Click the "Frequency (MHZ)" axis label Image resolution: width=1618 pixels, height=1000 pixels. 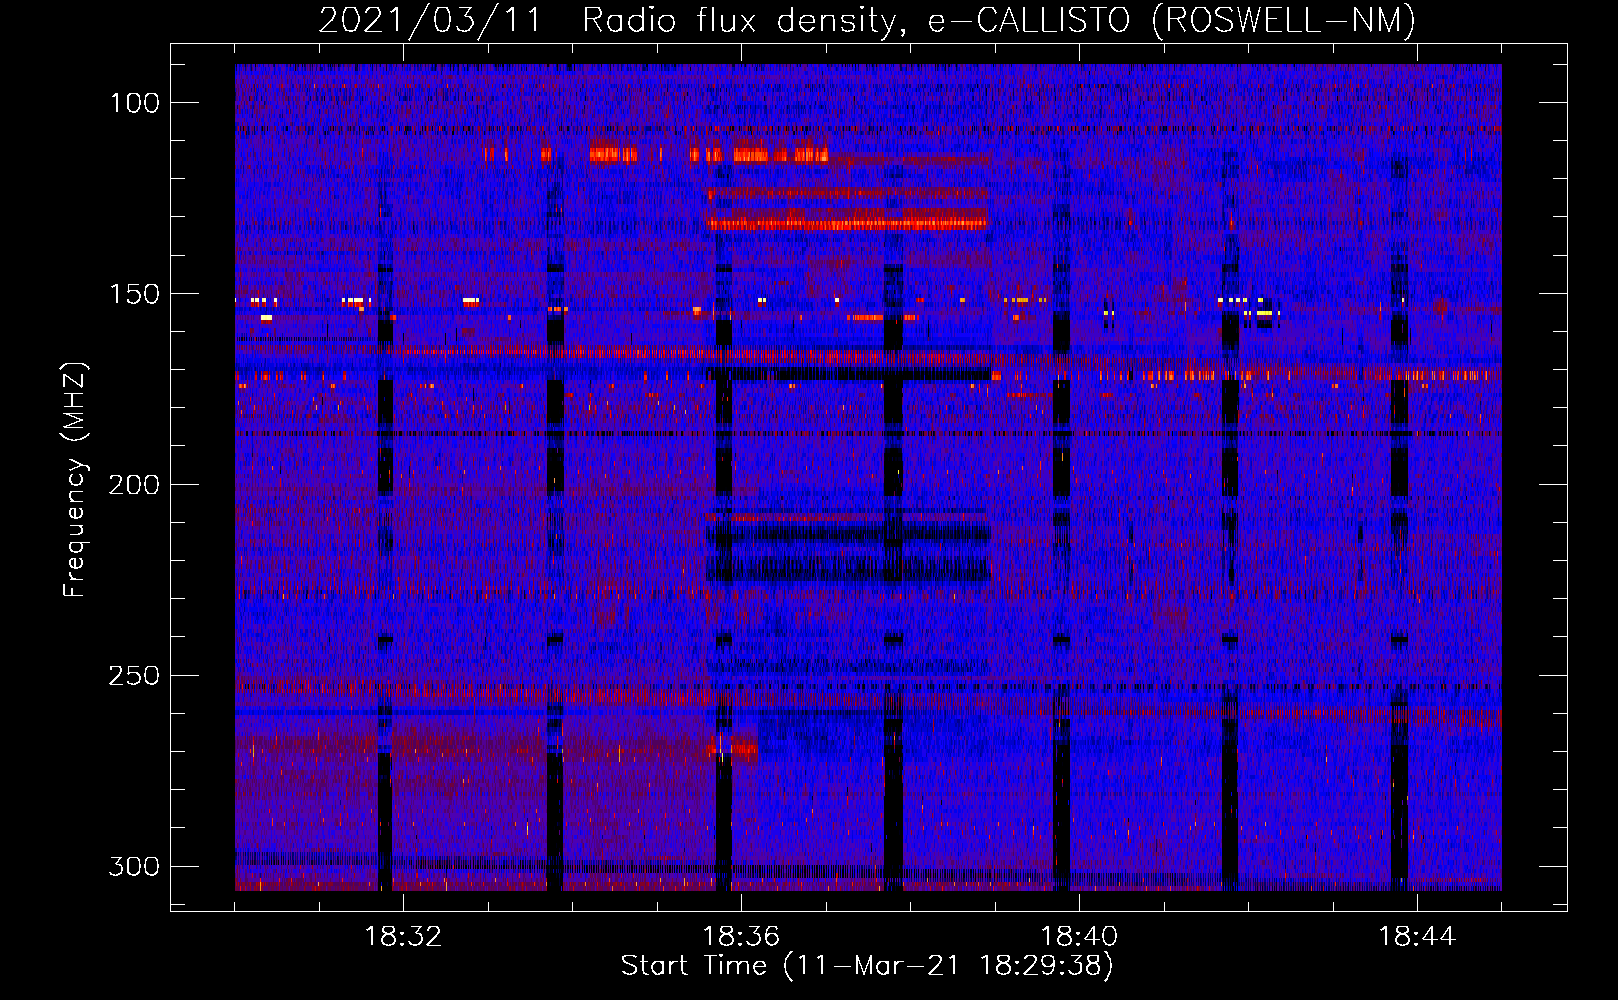tap(75, 480)
